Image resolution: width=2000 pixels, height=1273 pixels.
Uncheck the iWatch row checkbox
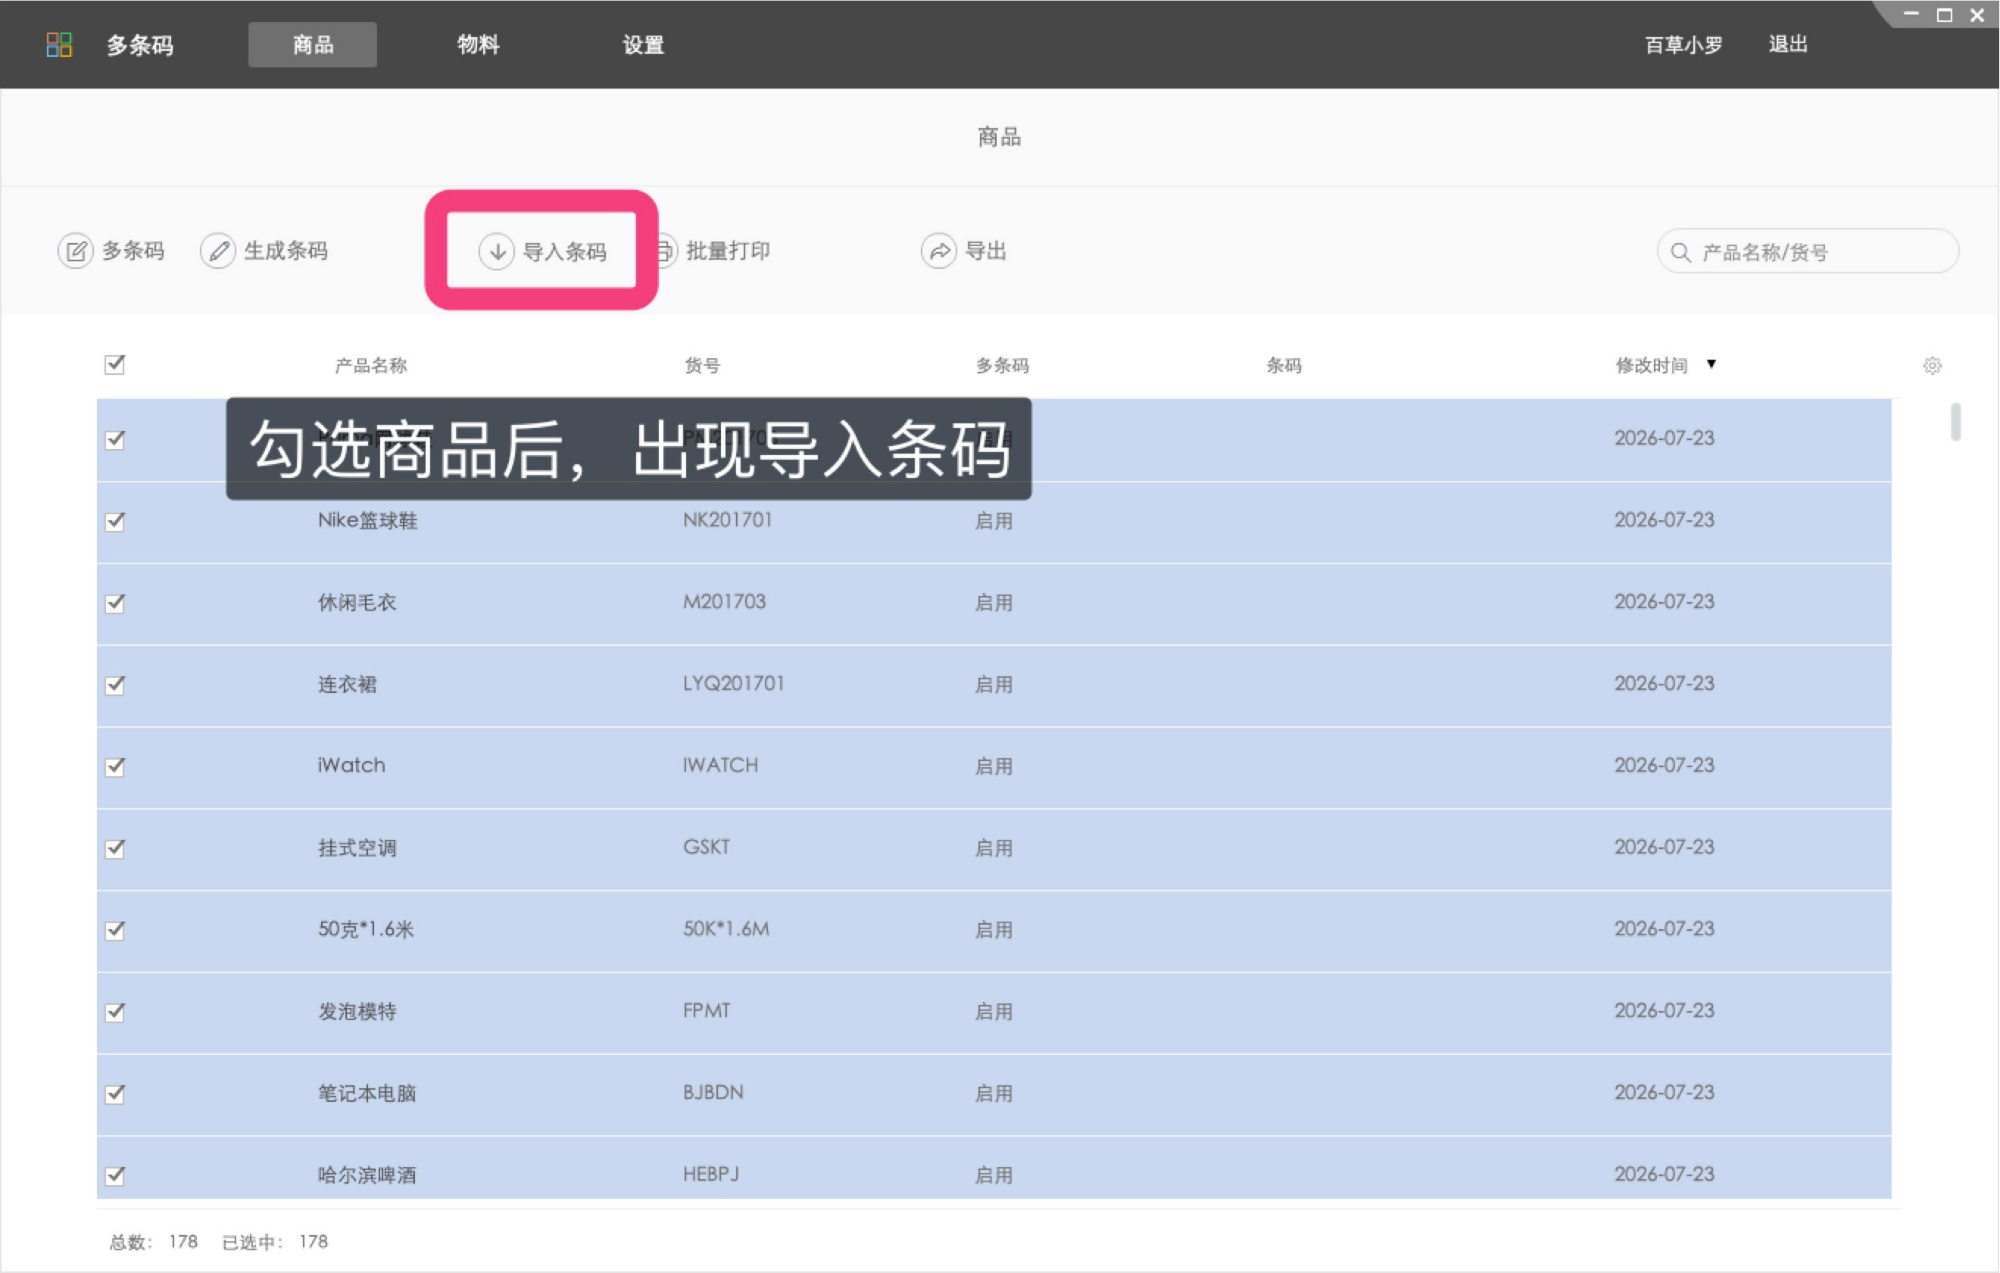(115, 767)
